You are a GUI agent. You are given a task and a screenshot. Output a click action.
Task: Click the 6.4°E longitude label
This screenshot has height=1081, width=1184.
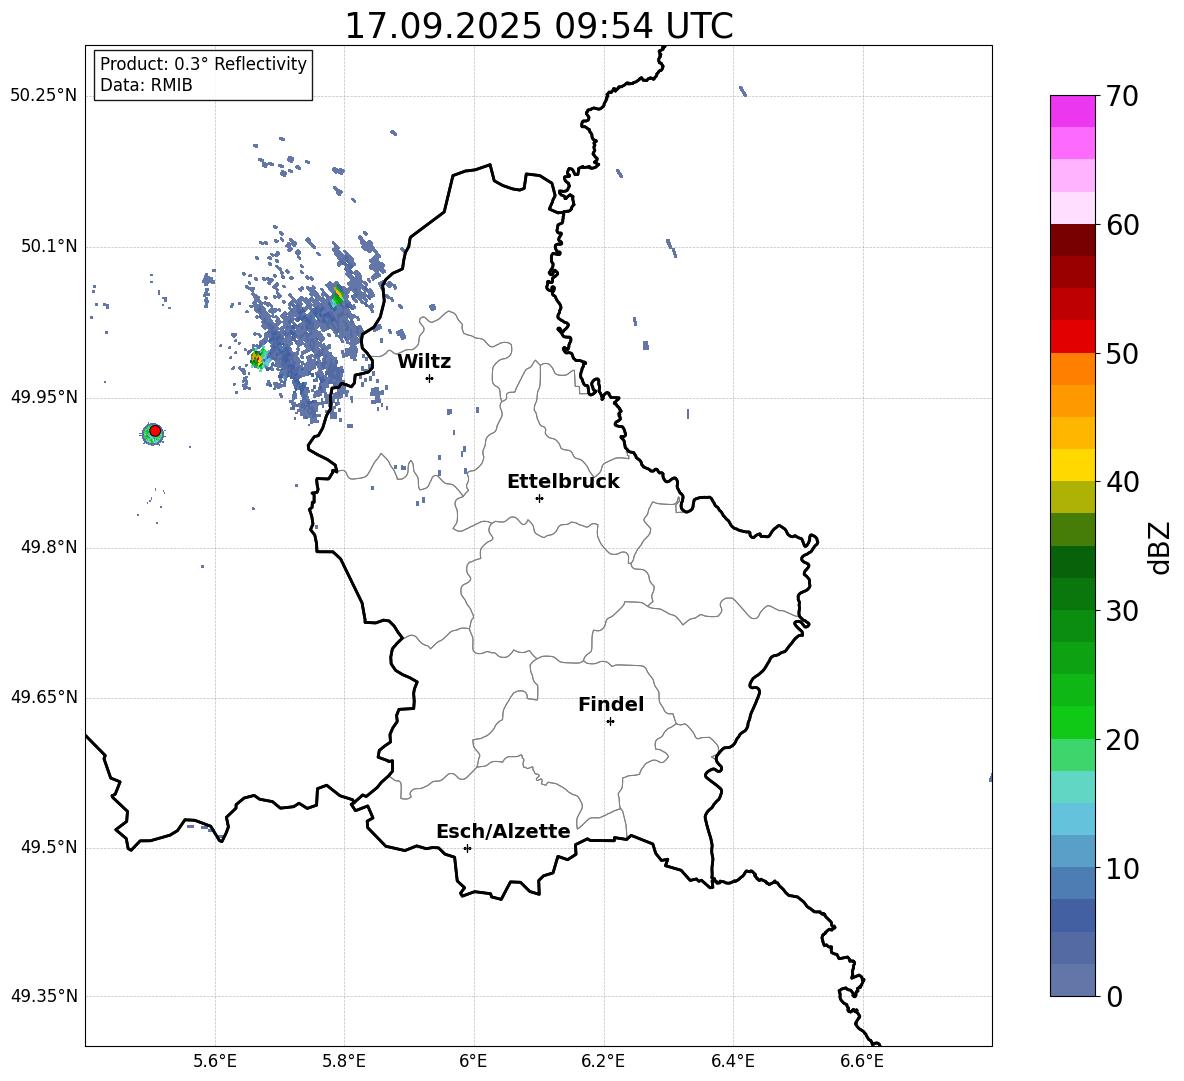pyautogui.click(x=732, y=1061)
